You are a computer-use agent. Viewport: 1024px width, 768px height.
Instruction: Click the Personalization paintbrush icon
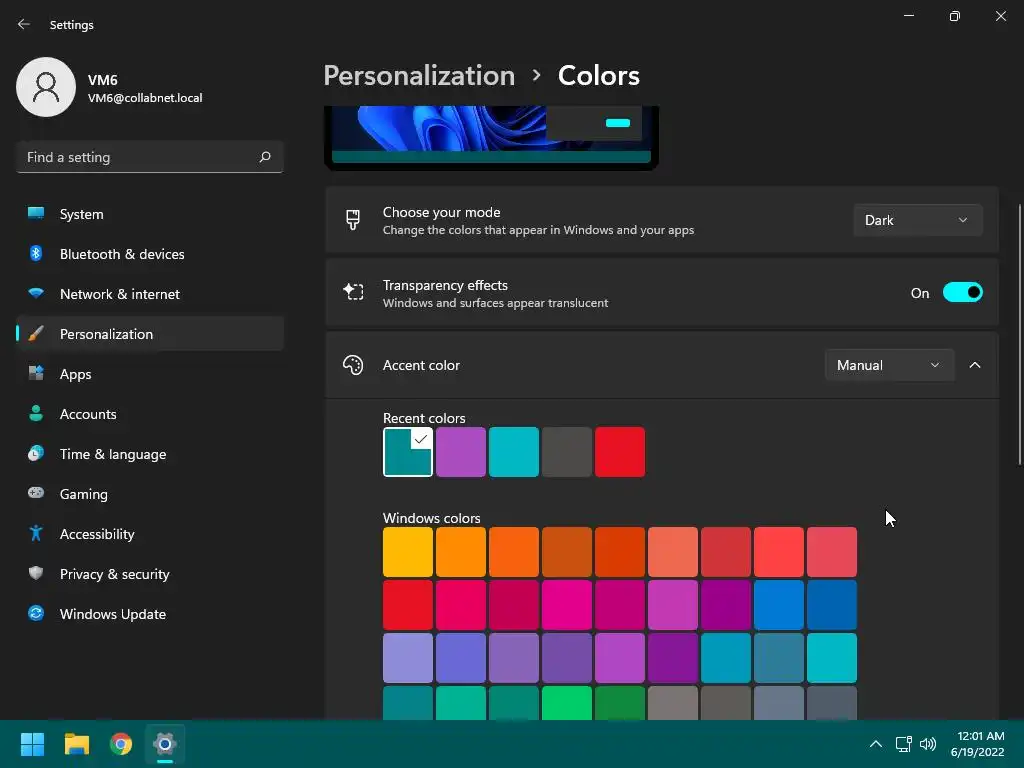click(36, 334)
